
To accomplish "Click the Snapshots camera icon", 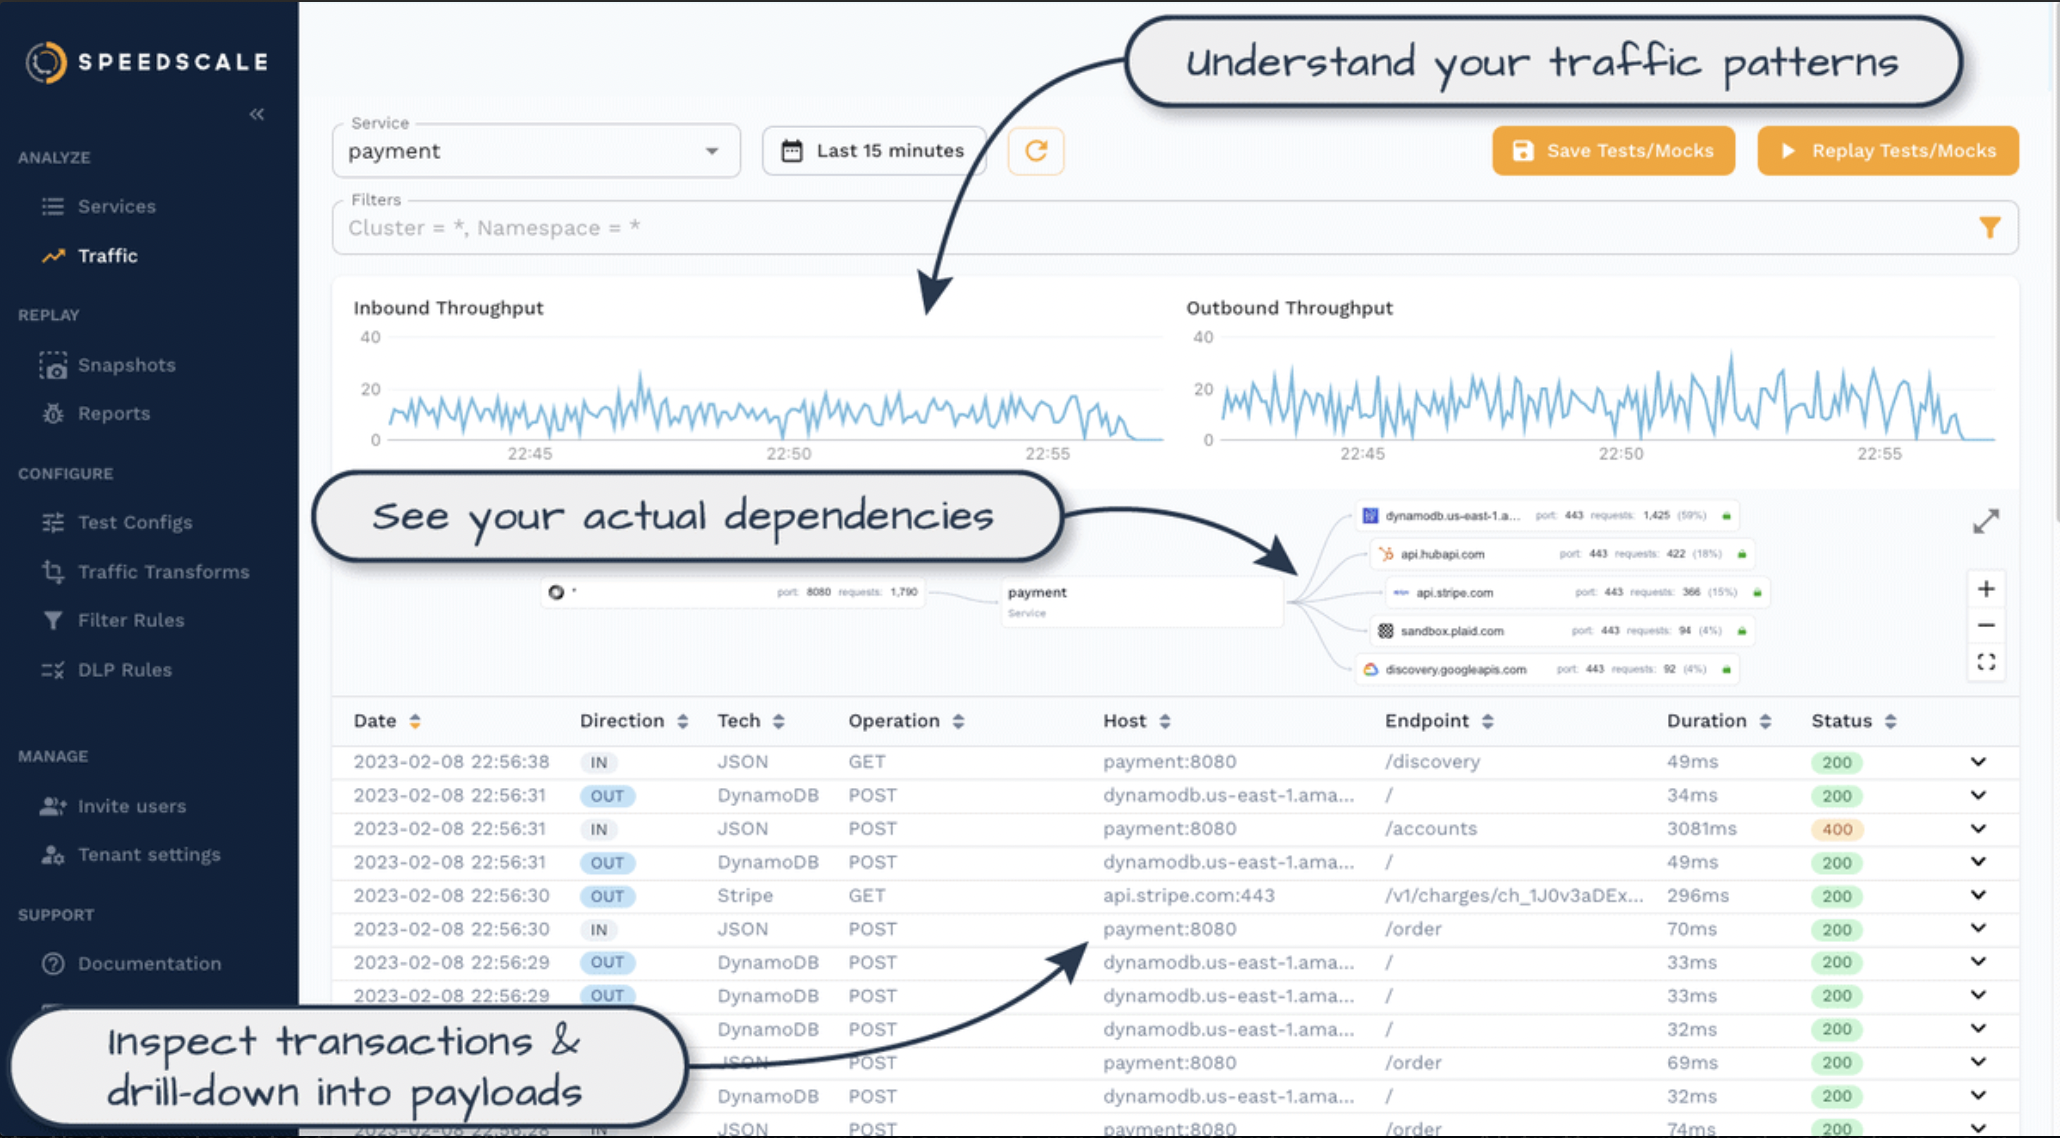I will pyautogui.click(x=53, y=365).
